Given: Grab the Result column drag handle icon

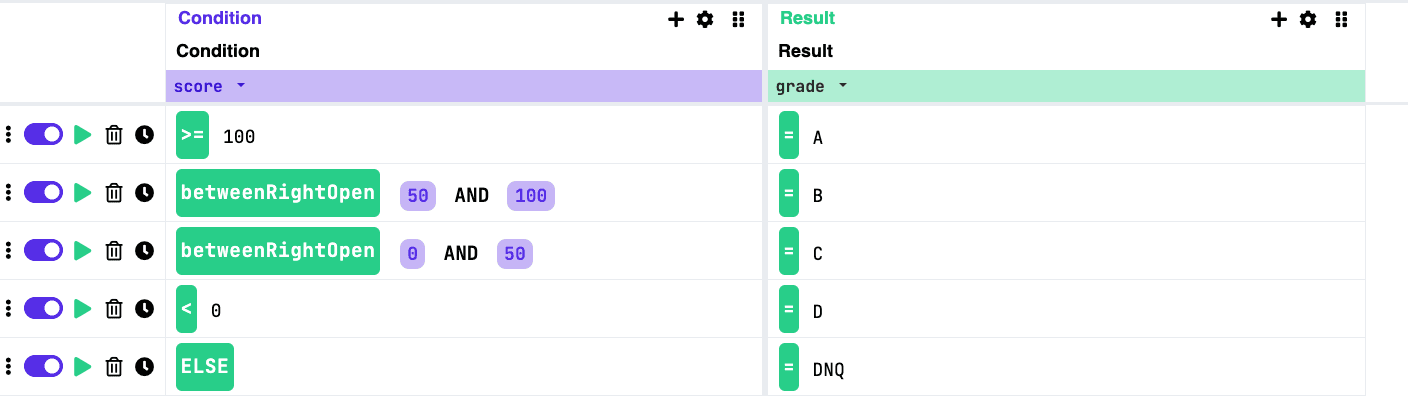Looking at the screenshot, I should coord(1342,19).
